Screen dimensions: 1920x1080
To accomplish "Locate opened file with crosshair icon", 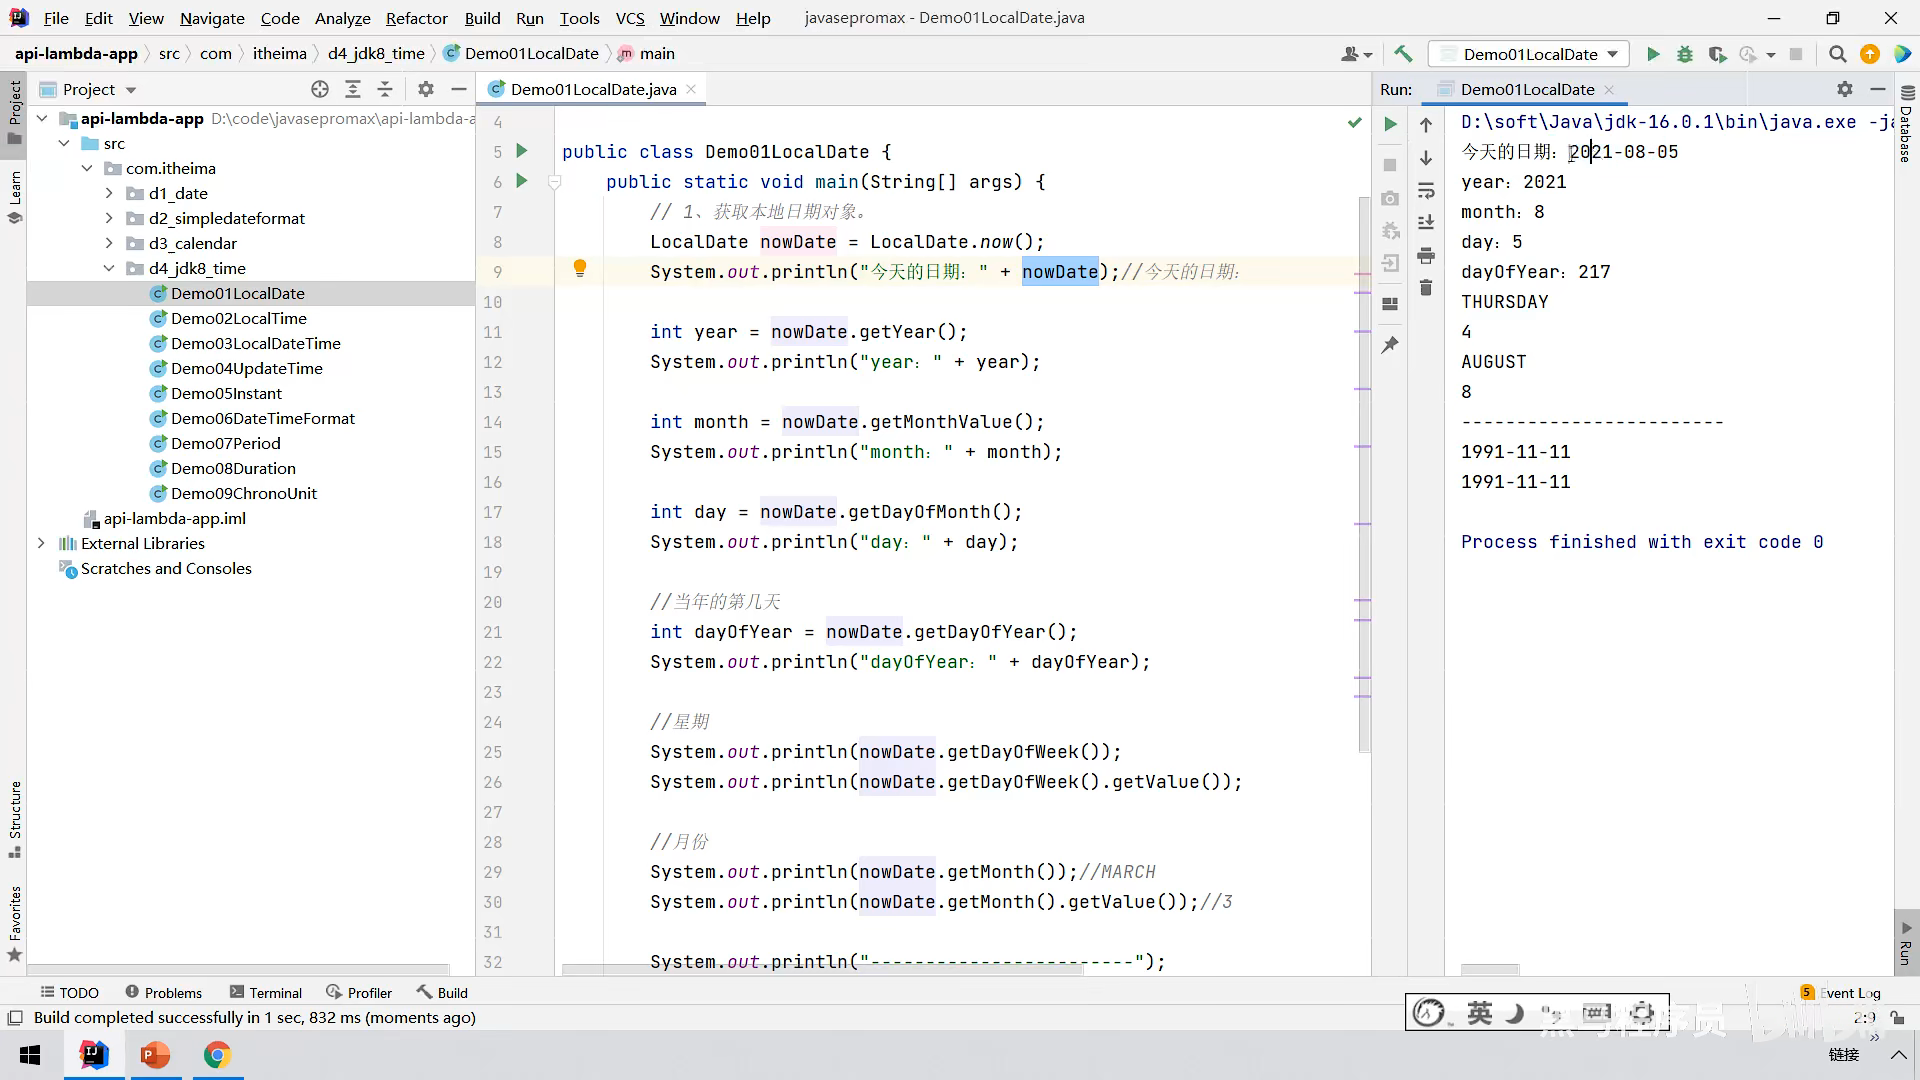I will [320, 89].
